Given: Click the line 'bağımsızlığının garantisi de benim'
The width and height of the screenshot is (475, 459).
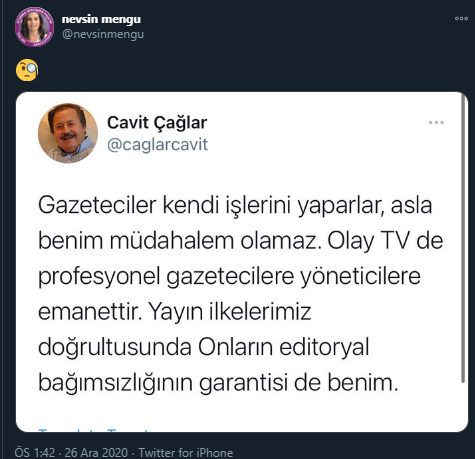Looking at the screenshot, I should (x=218, y=383).
